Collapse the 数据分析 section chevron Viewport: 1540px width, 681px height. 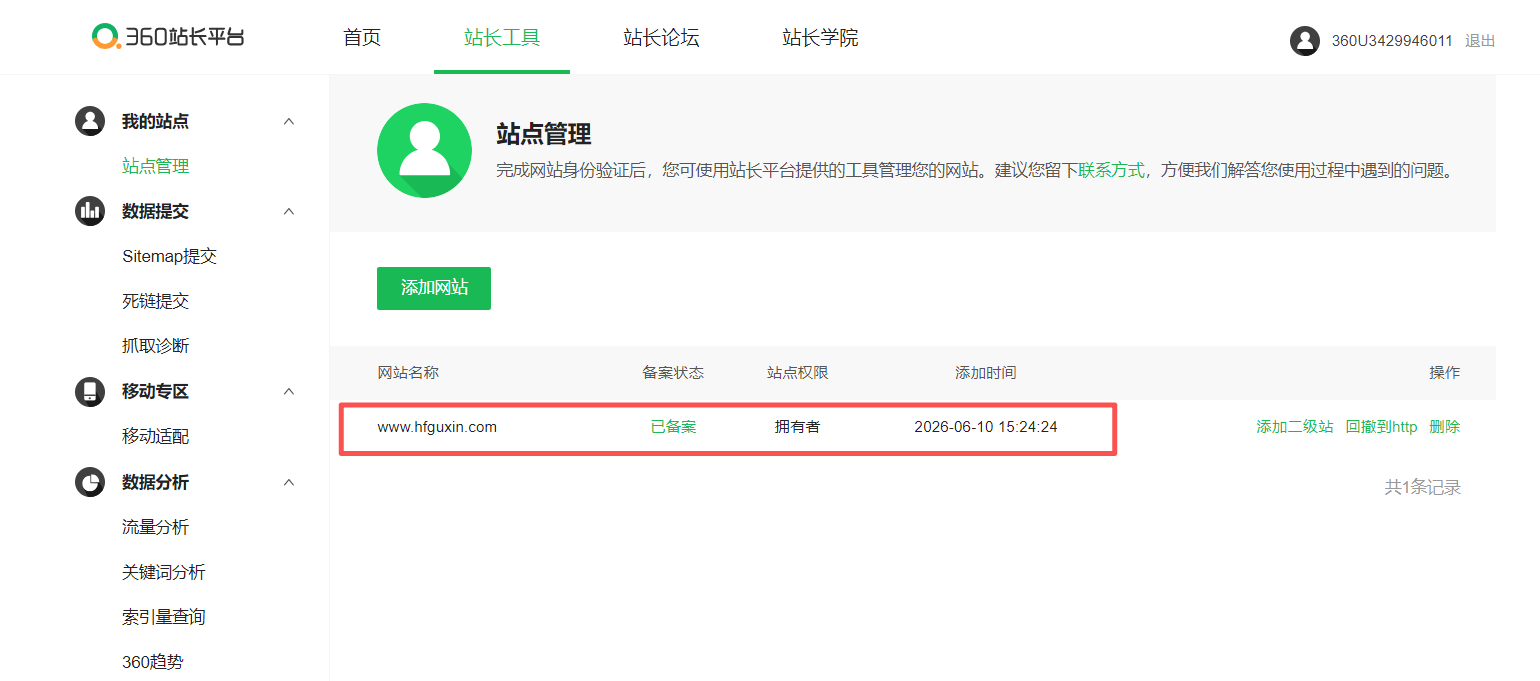click(289, 482)
